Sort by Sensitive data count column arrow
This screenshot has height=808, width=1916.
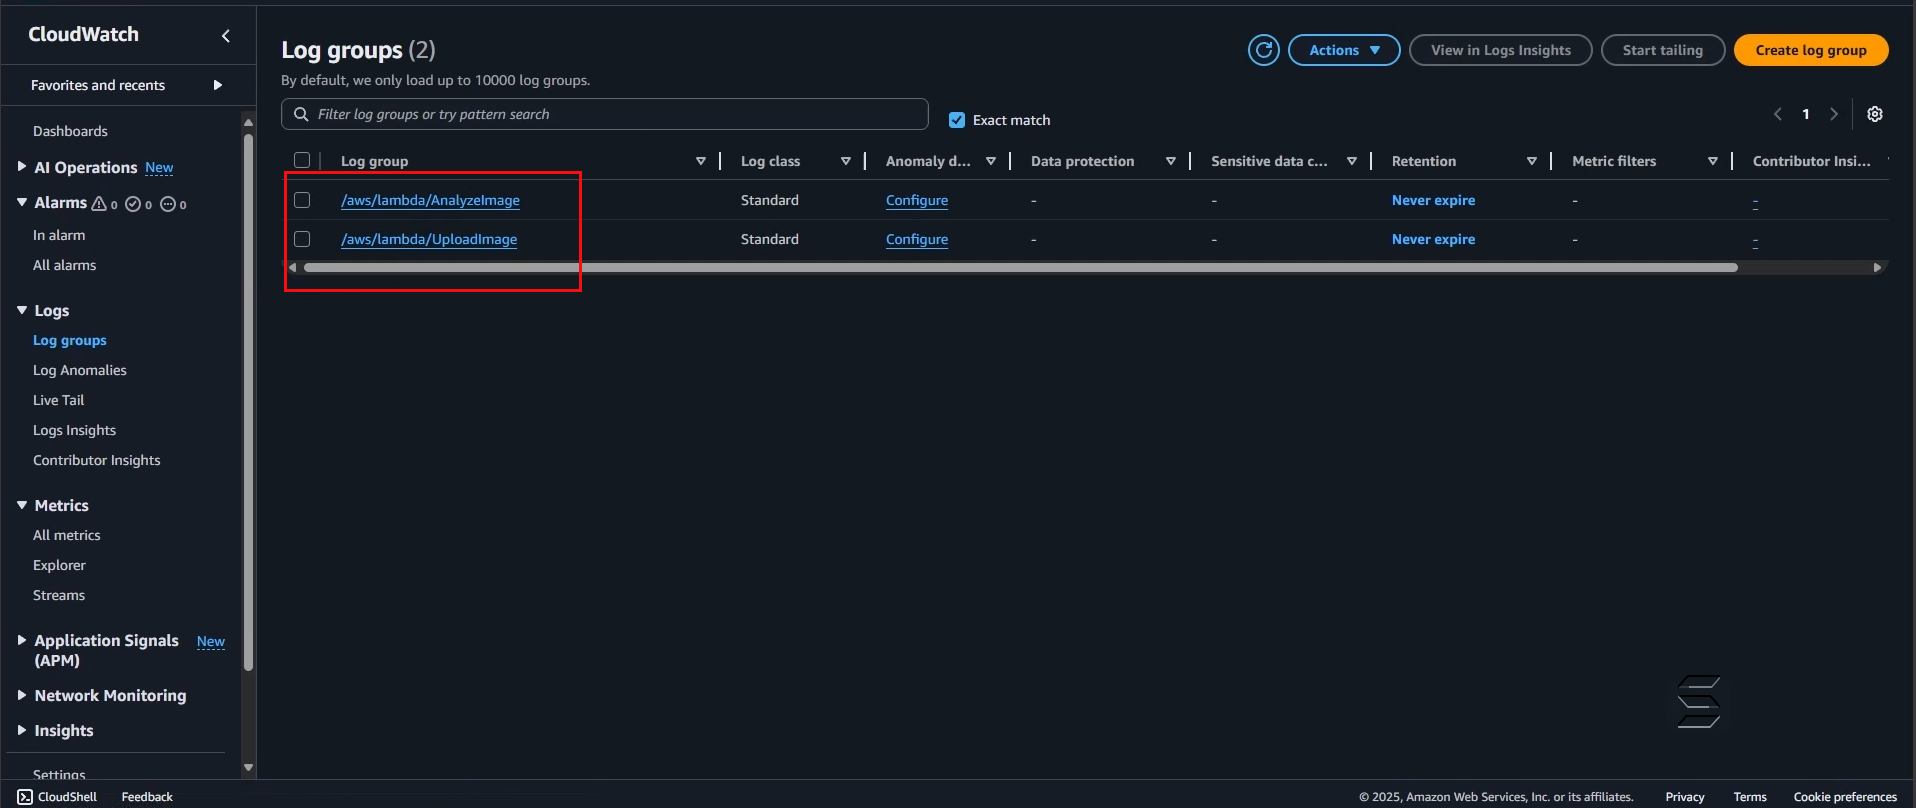(x=1352, y=161)
